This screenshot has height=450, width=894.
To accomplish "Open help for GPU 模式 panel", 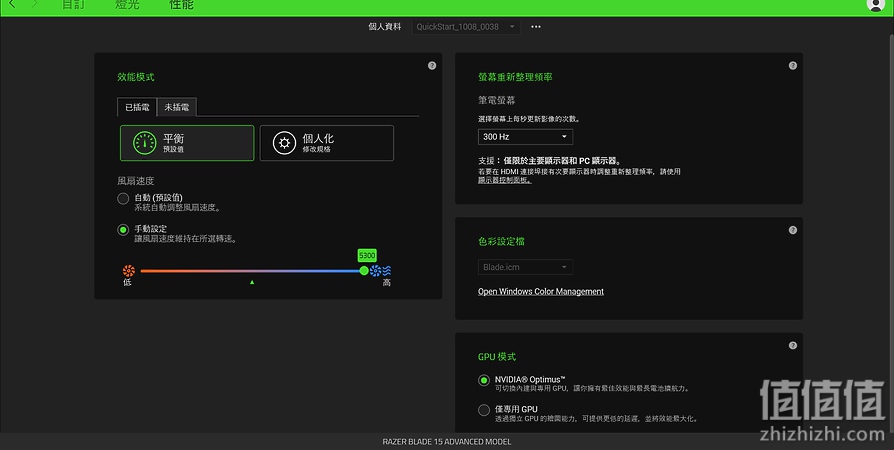I will pyautogui.click(x=793, y=346).
